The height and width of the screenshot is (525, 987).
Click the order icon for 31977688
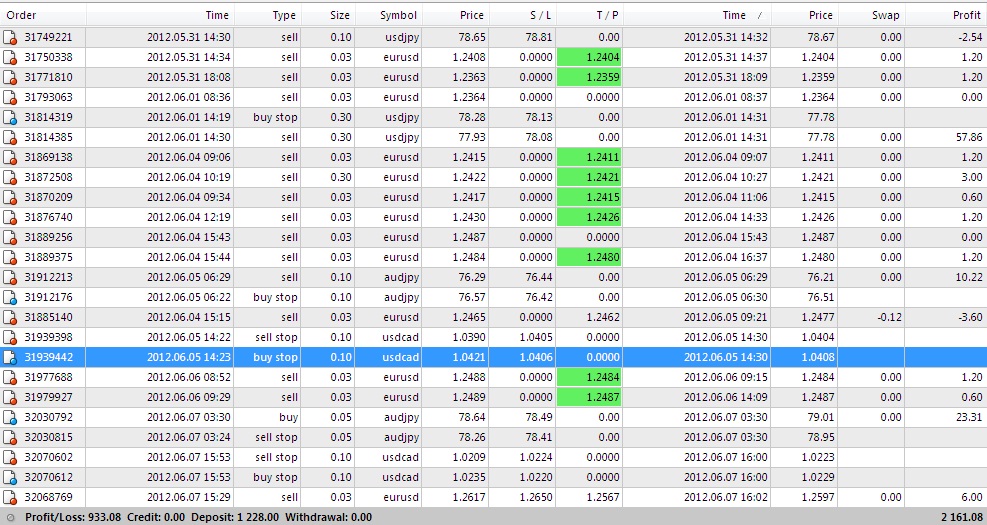(10, 378)
